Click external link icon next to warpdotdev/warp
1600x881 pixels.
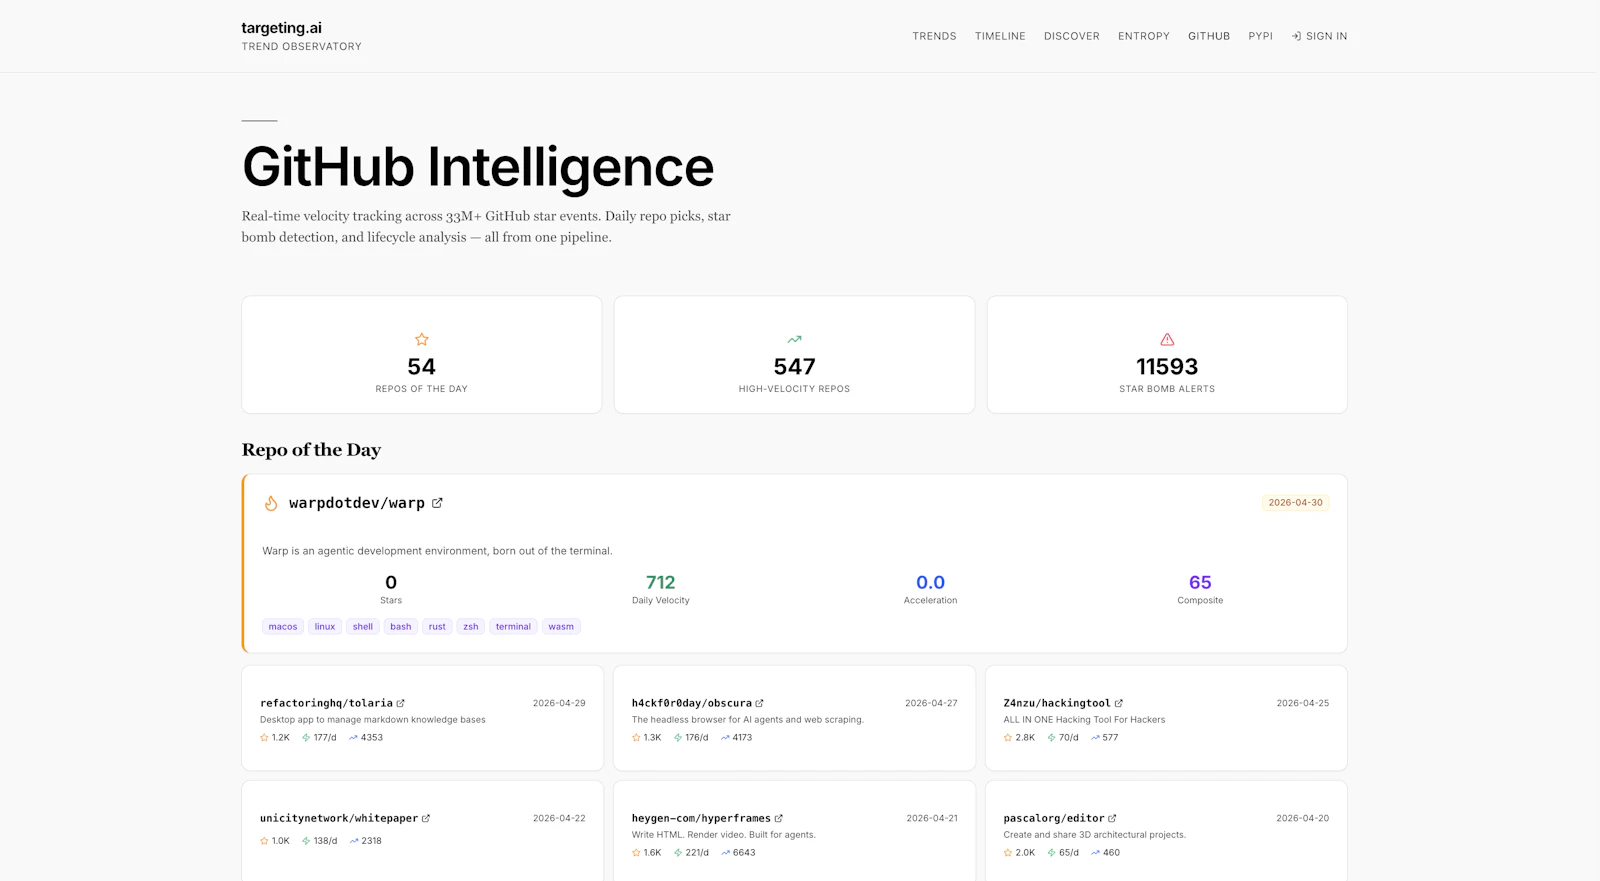click(x=437, y=503)
